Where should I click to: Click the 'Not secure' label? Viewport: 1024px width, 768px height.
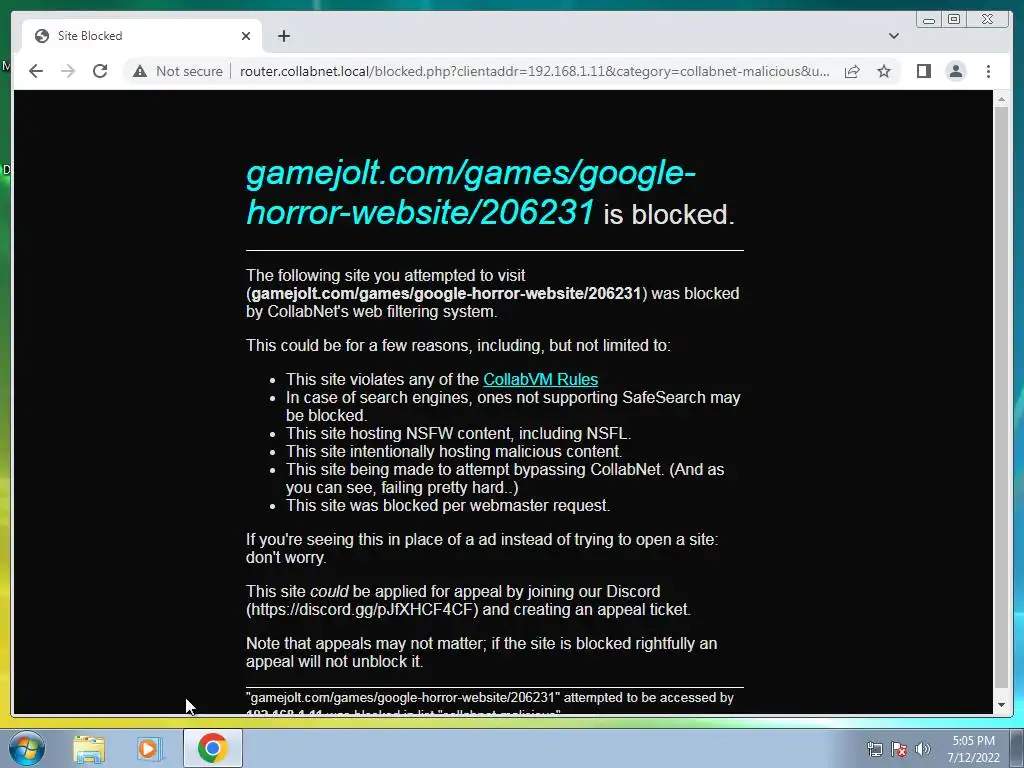[189, 71]
